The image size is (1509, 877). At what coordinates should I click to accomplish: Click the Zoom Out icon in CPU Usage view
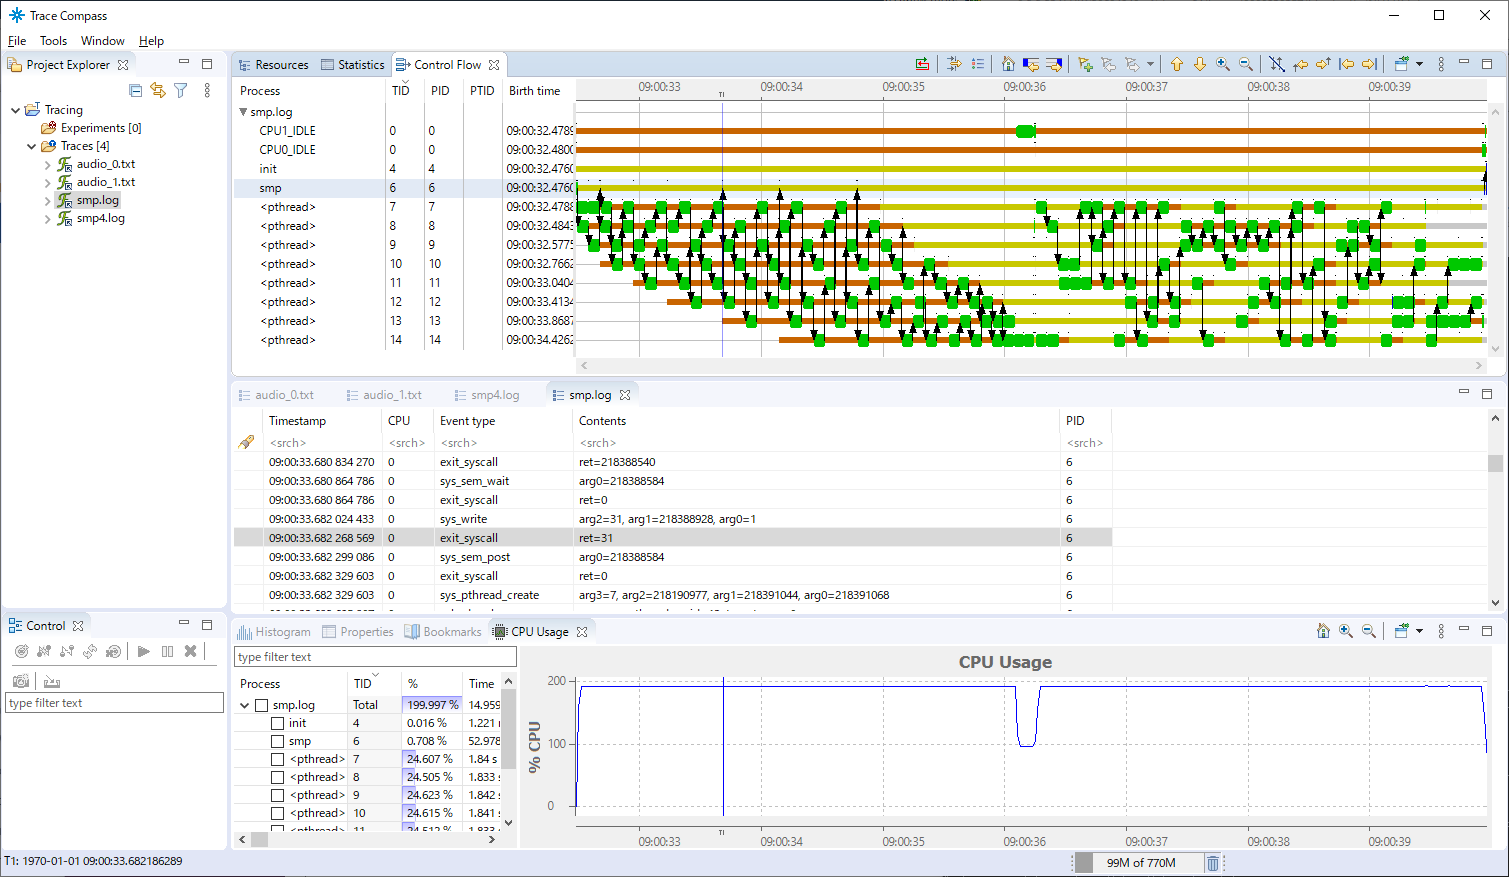point(1369,631)
